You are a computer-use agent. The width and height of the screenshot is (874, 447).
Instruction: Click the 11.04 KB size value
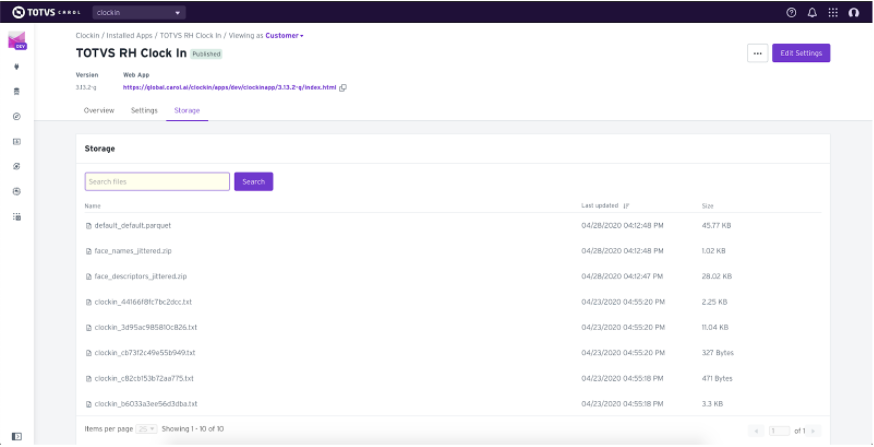(715, 327)
